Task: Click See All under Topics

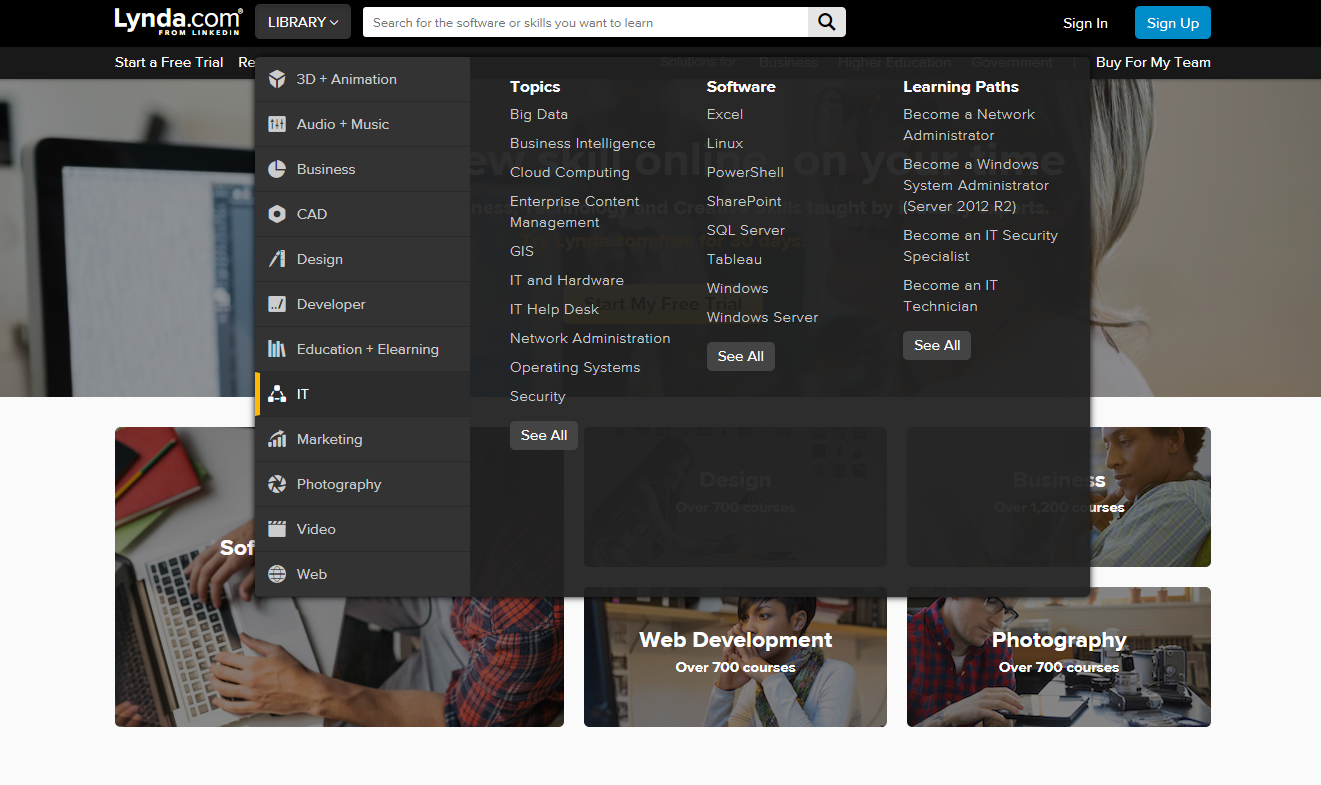Action: 544,435
